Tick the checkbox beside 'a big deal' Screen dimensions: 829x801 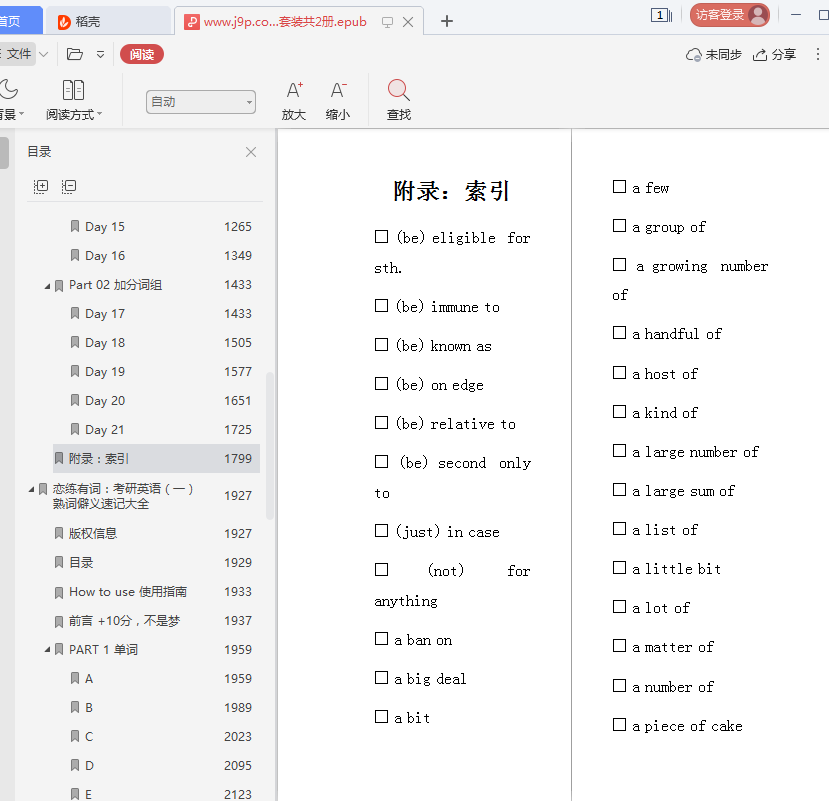coord(381,678)
